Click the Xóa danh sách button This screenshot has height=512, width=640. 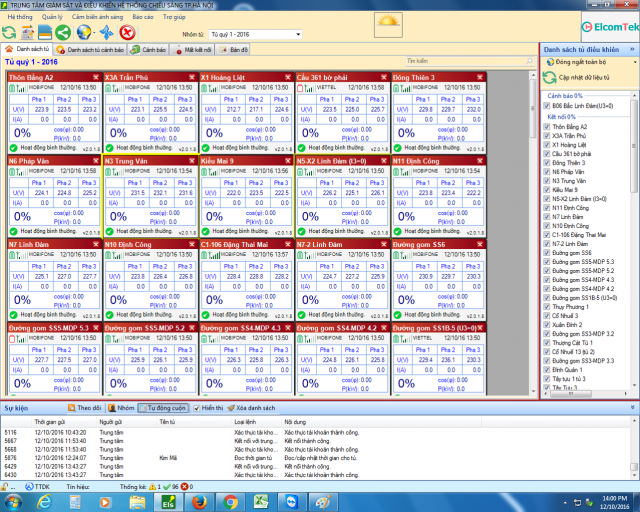tap(254, 408)
